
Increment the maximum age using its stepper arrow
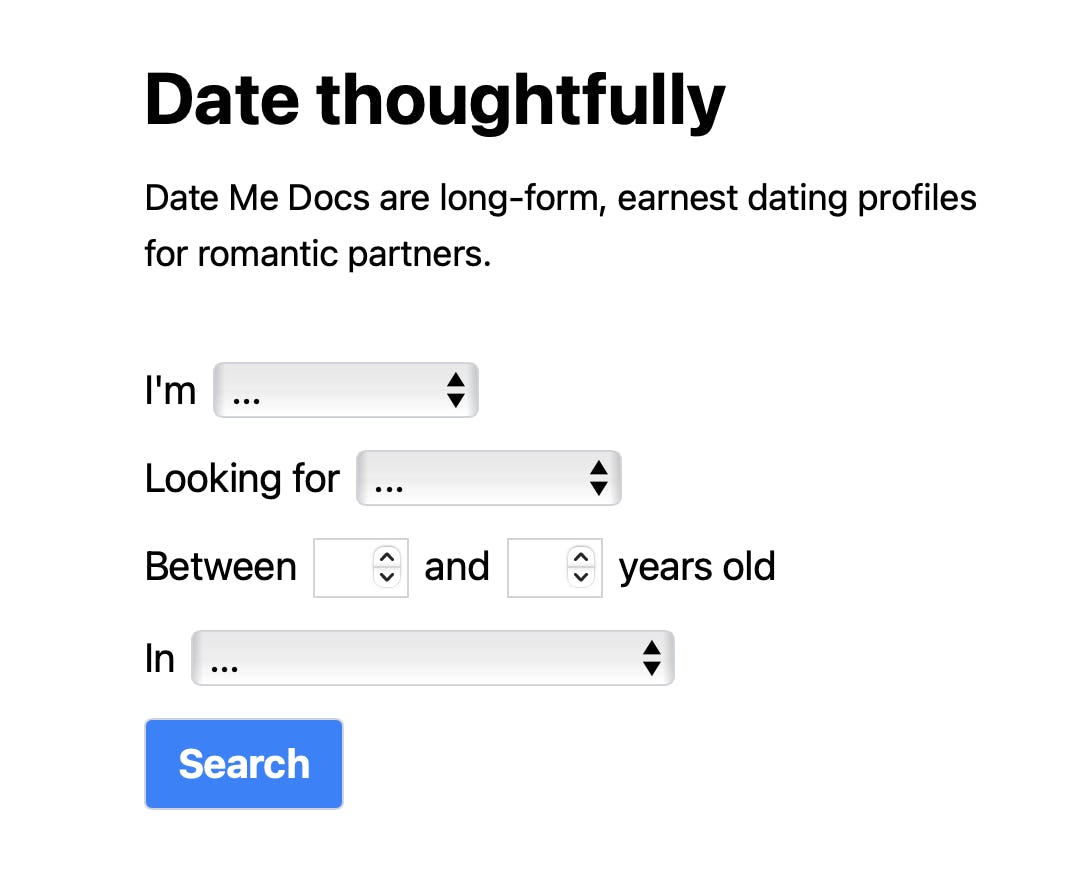(x=582, y=557)
